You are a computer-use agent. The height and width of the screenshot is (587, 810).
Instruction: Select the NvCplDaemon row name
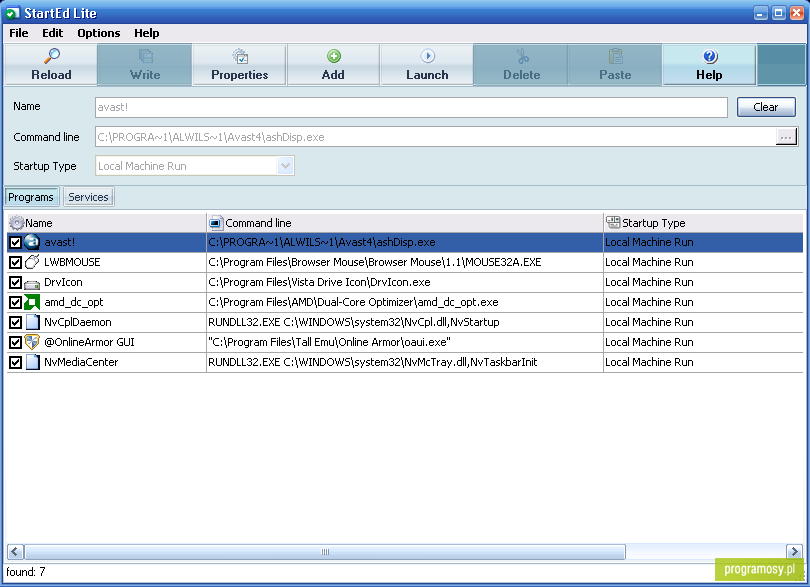click(x=77, y=322)
